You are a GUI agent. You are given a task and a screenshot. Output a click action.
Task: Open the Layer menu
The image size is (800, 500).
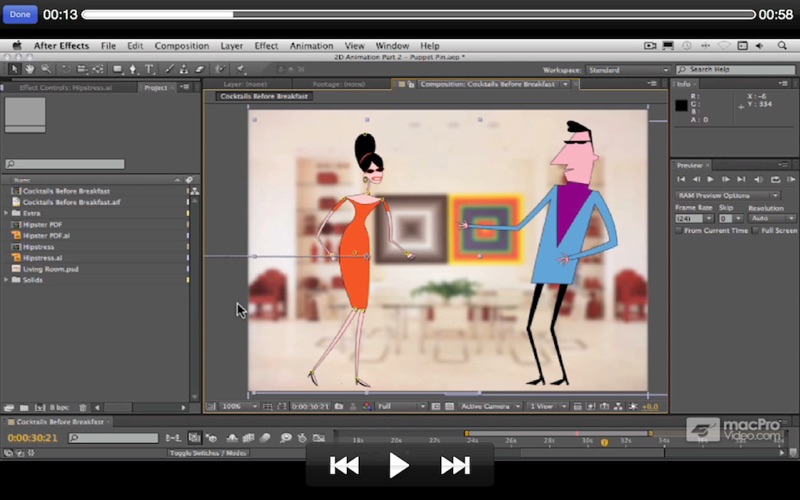click(232, 45)
